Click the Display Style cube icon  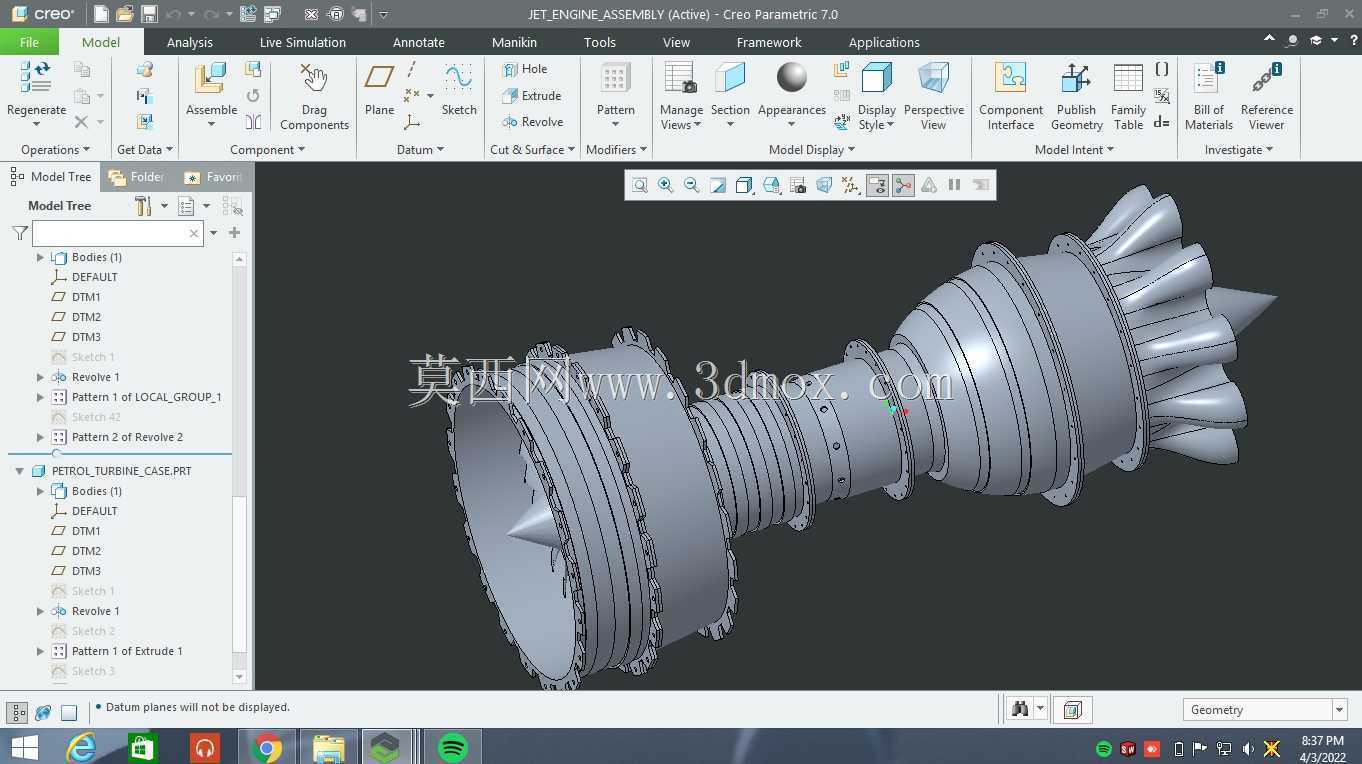(x=877, y=78)
